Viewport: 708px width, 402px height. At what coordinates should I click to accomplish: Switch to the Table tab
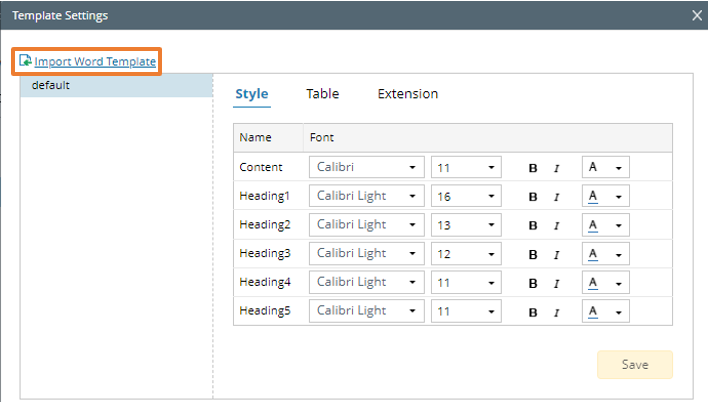point(322,94)
